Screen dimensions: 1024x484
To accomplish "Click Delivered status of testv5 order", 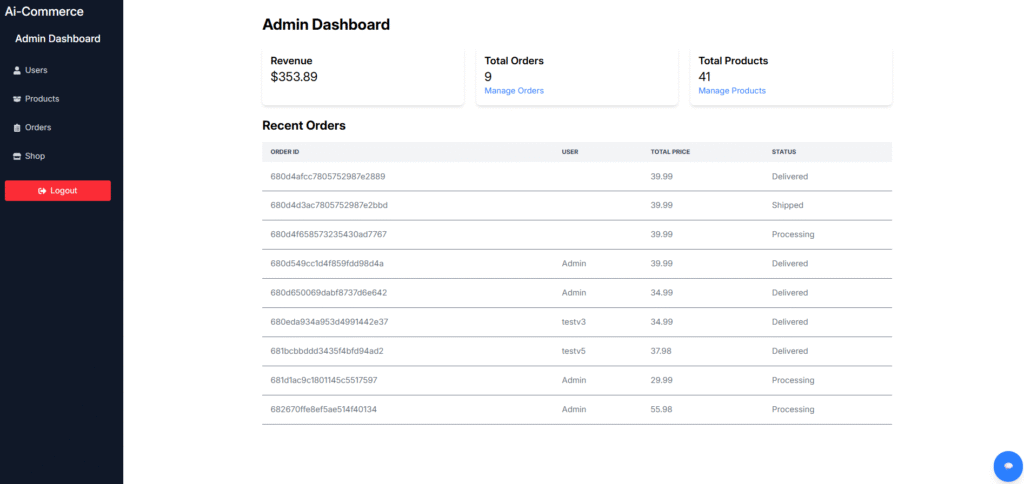I will pyautogui.click(x=790, y=351).
